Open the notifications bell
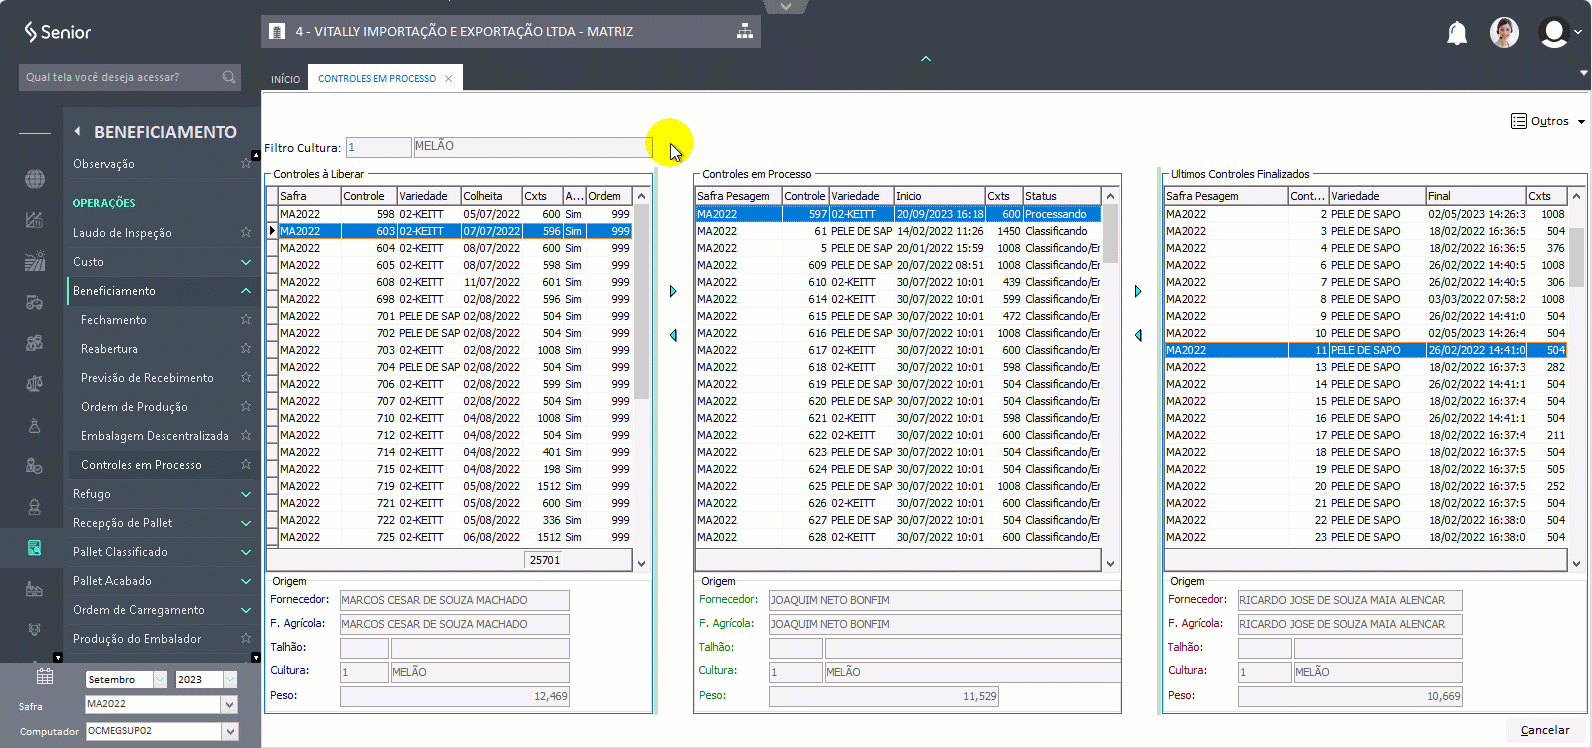This screenshot has width=1592, height=748. 1457,33
